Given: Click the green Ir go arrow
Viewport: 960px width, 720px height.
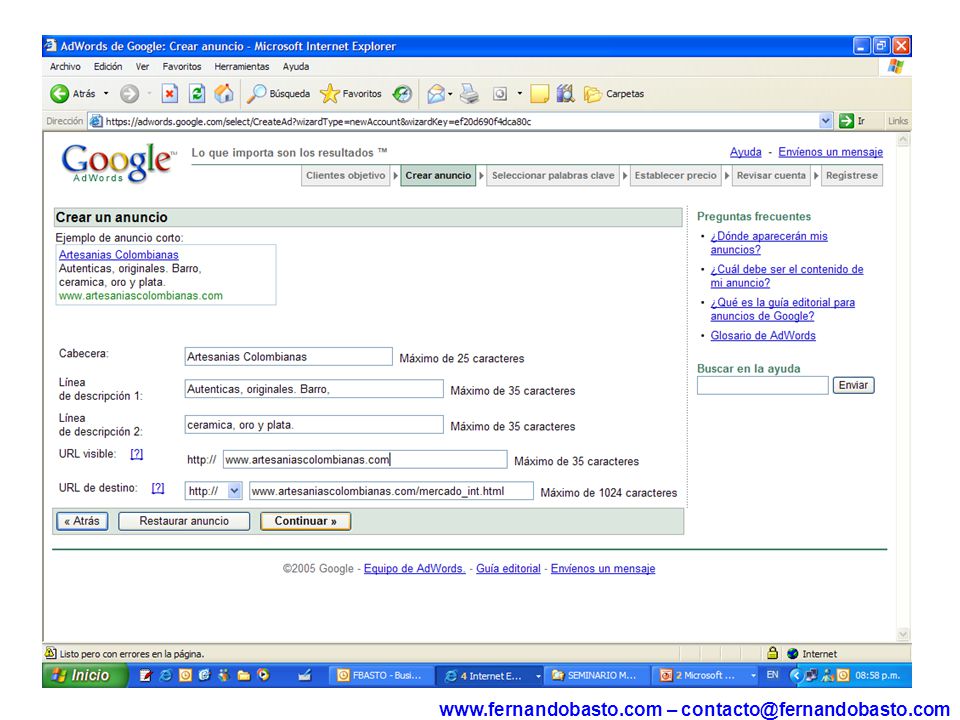Looking at the screenshot, I should coord(846,121).
